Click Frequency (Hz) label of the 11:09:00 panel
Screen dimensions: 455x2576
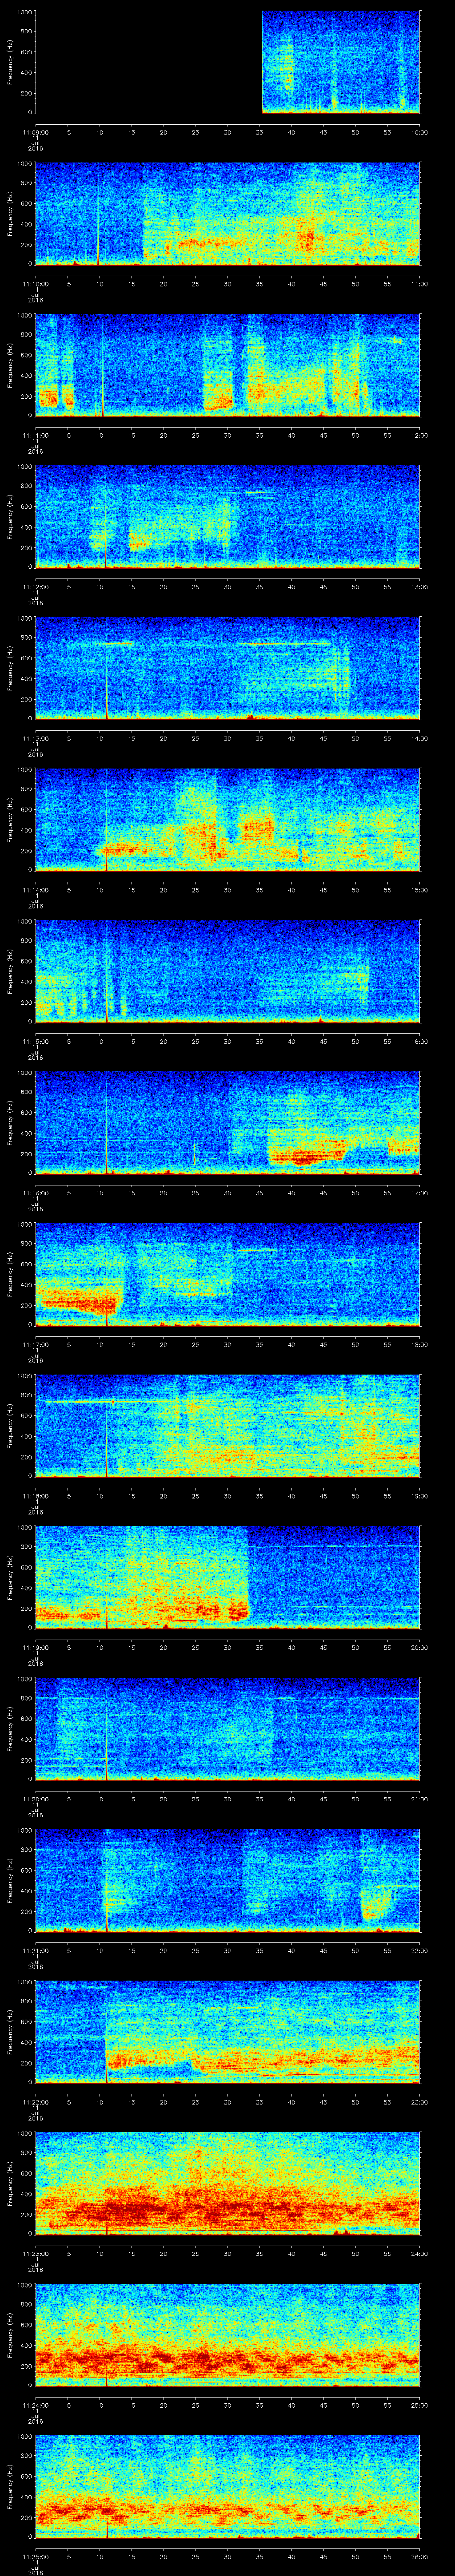(10, 62)
